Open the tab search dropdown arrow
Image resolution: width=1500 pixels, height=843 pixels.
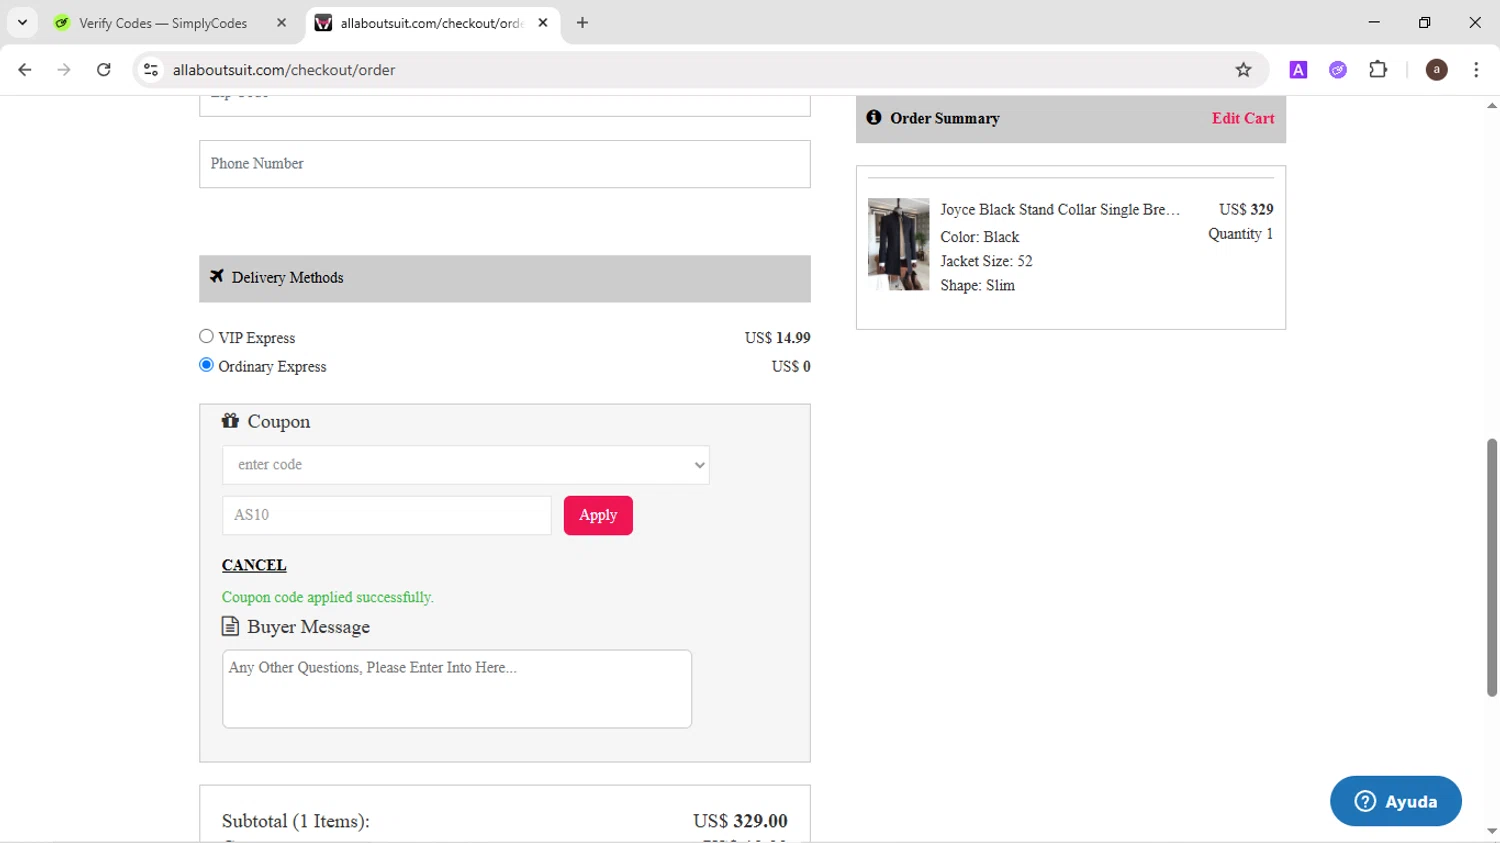click(x=22, y=22)
